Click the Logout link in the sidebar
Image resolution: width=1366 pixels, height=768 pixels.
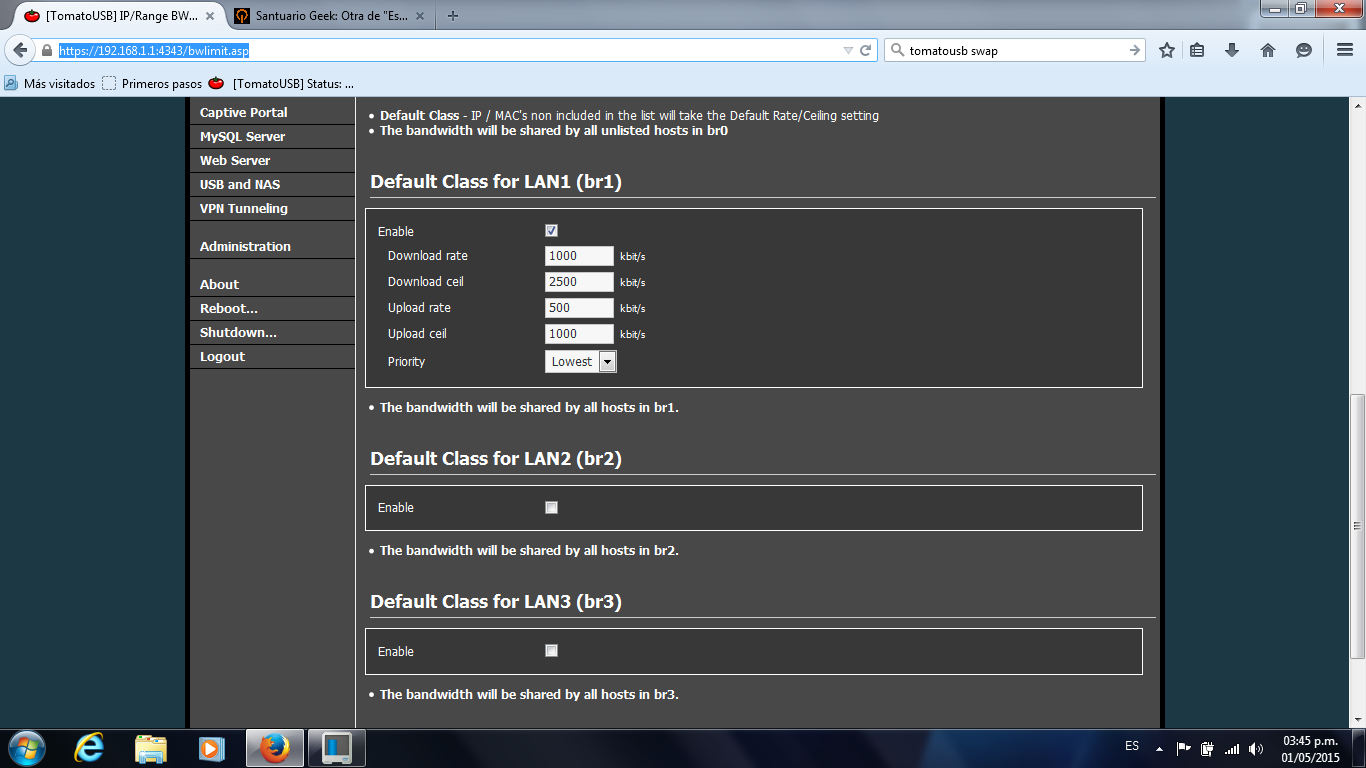click(x=222, y=356)
